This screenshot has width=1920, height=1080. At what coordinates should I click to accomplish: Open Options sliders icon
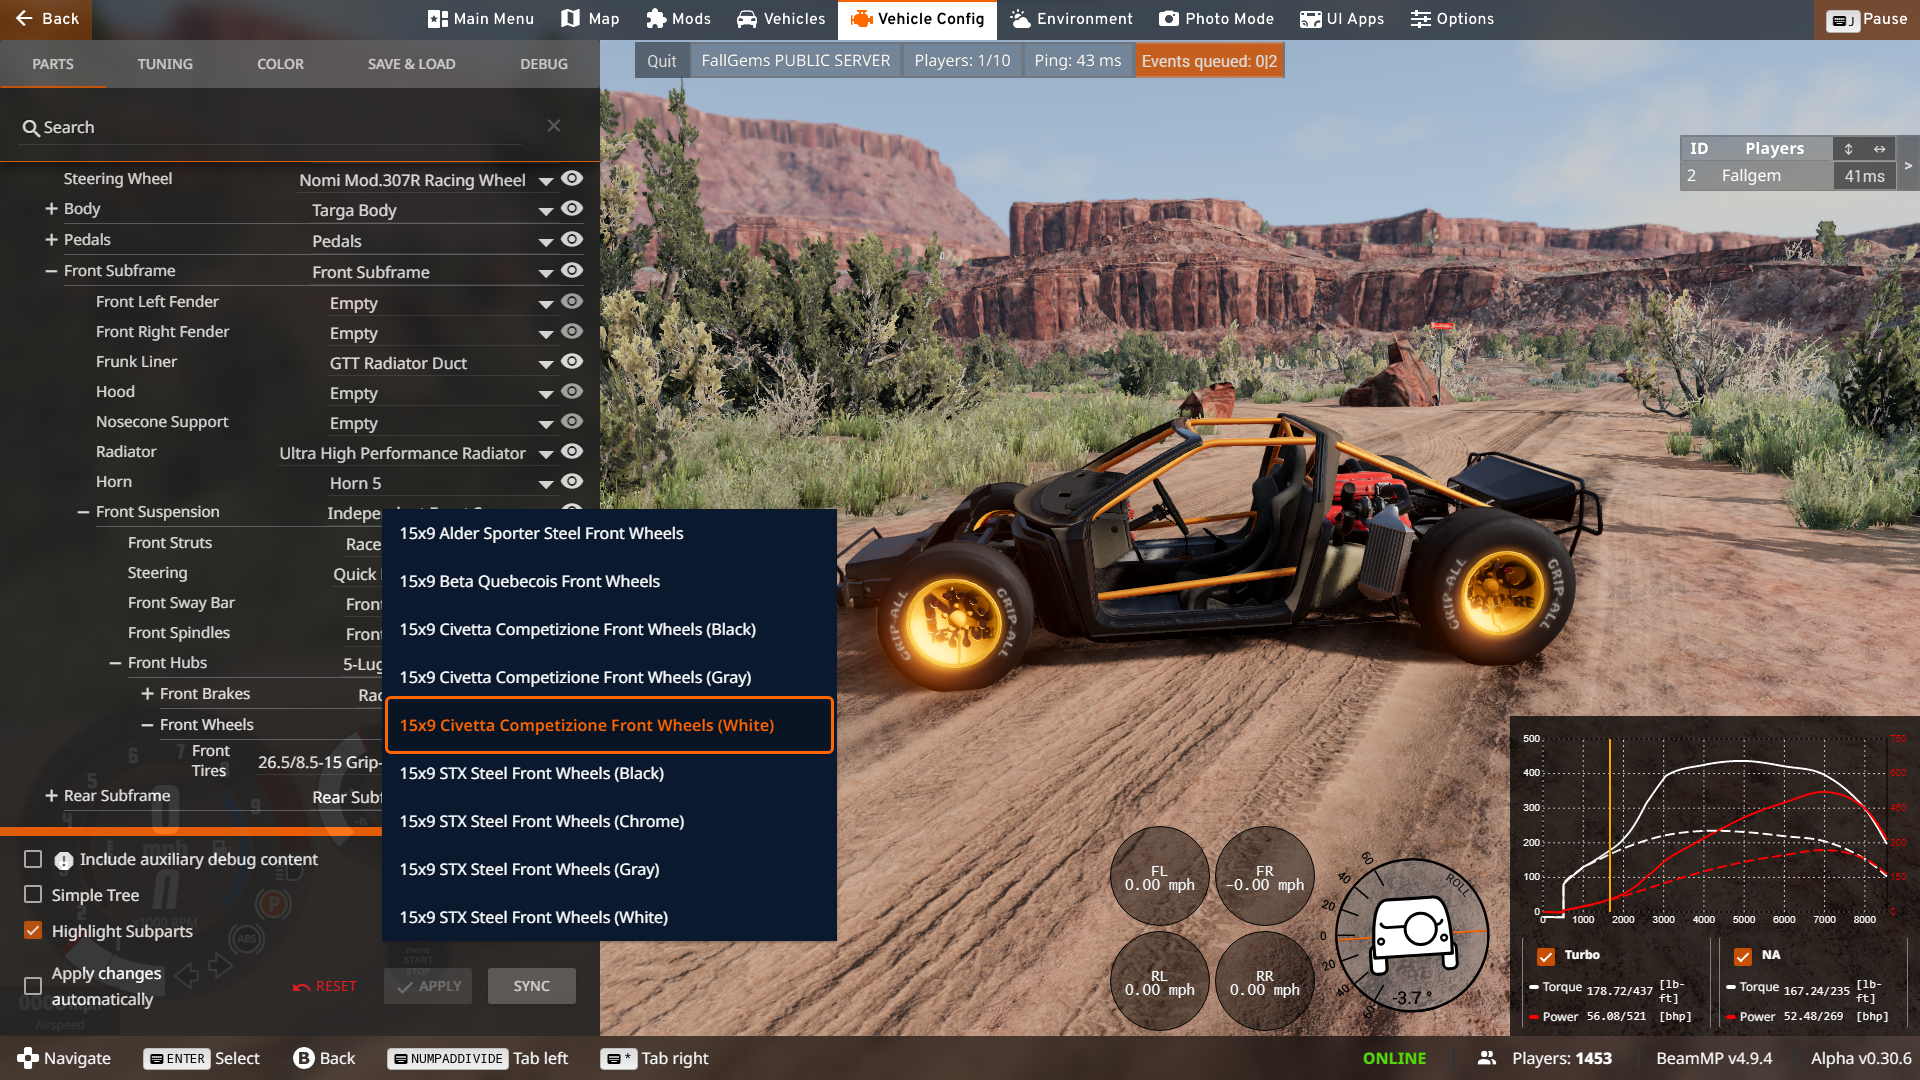(1421, 19)
